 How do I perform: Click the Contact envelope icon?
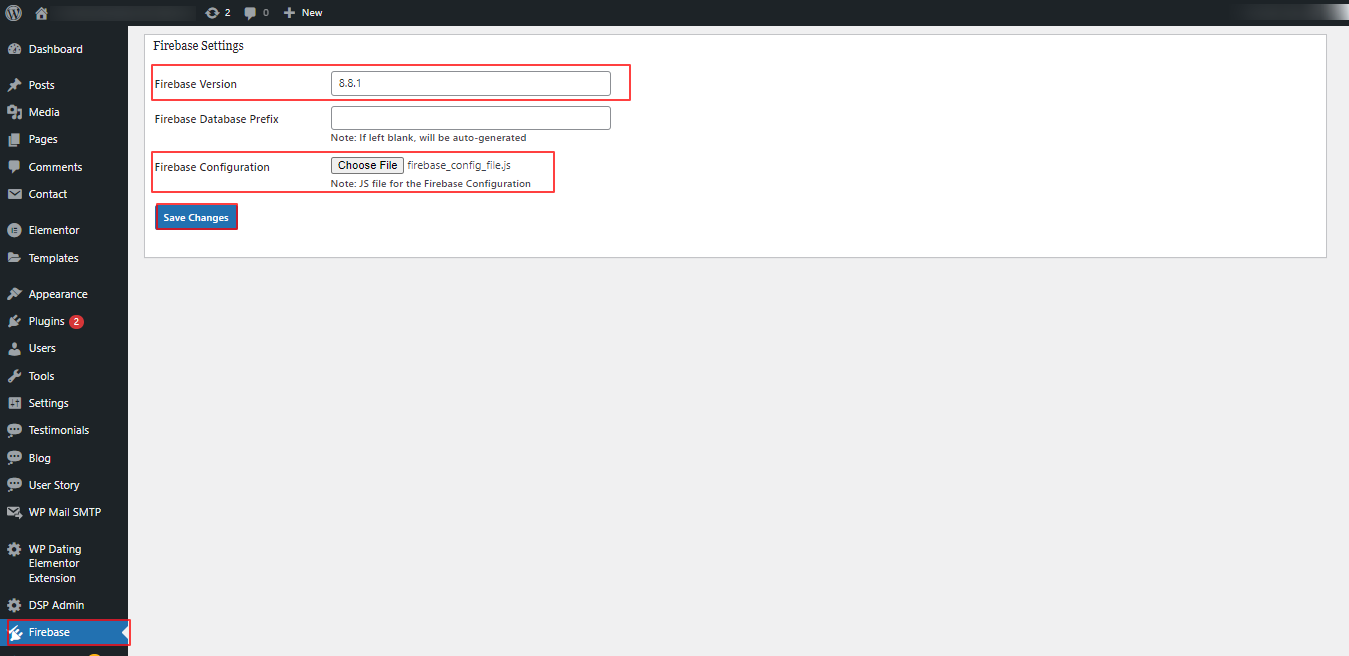(x=14, y=194)
